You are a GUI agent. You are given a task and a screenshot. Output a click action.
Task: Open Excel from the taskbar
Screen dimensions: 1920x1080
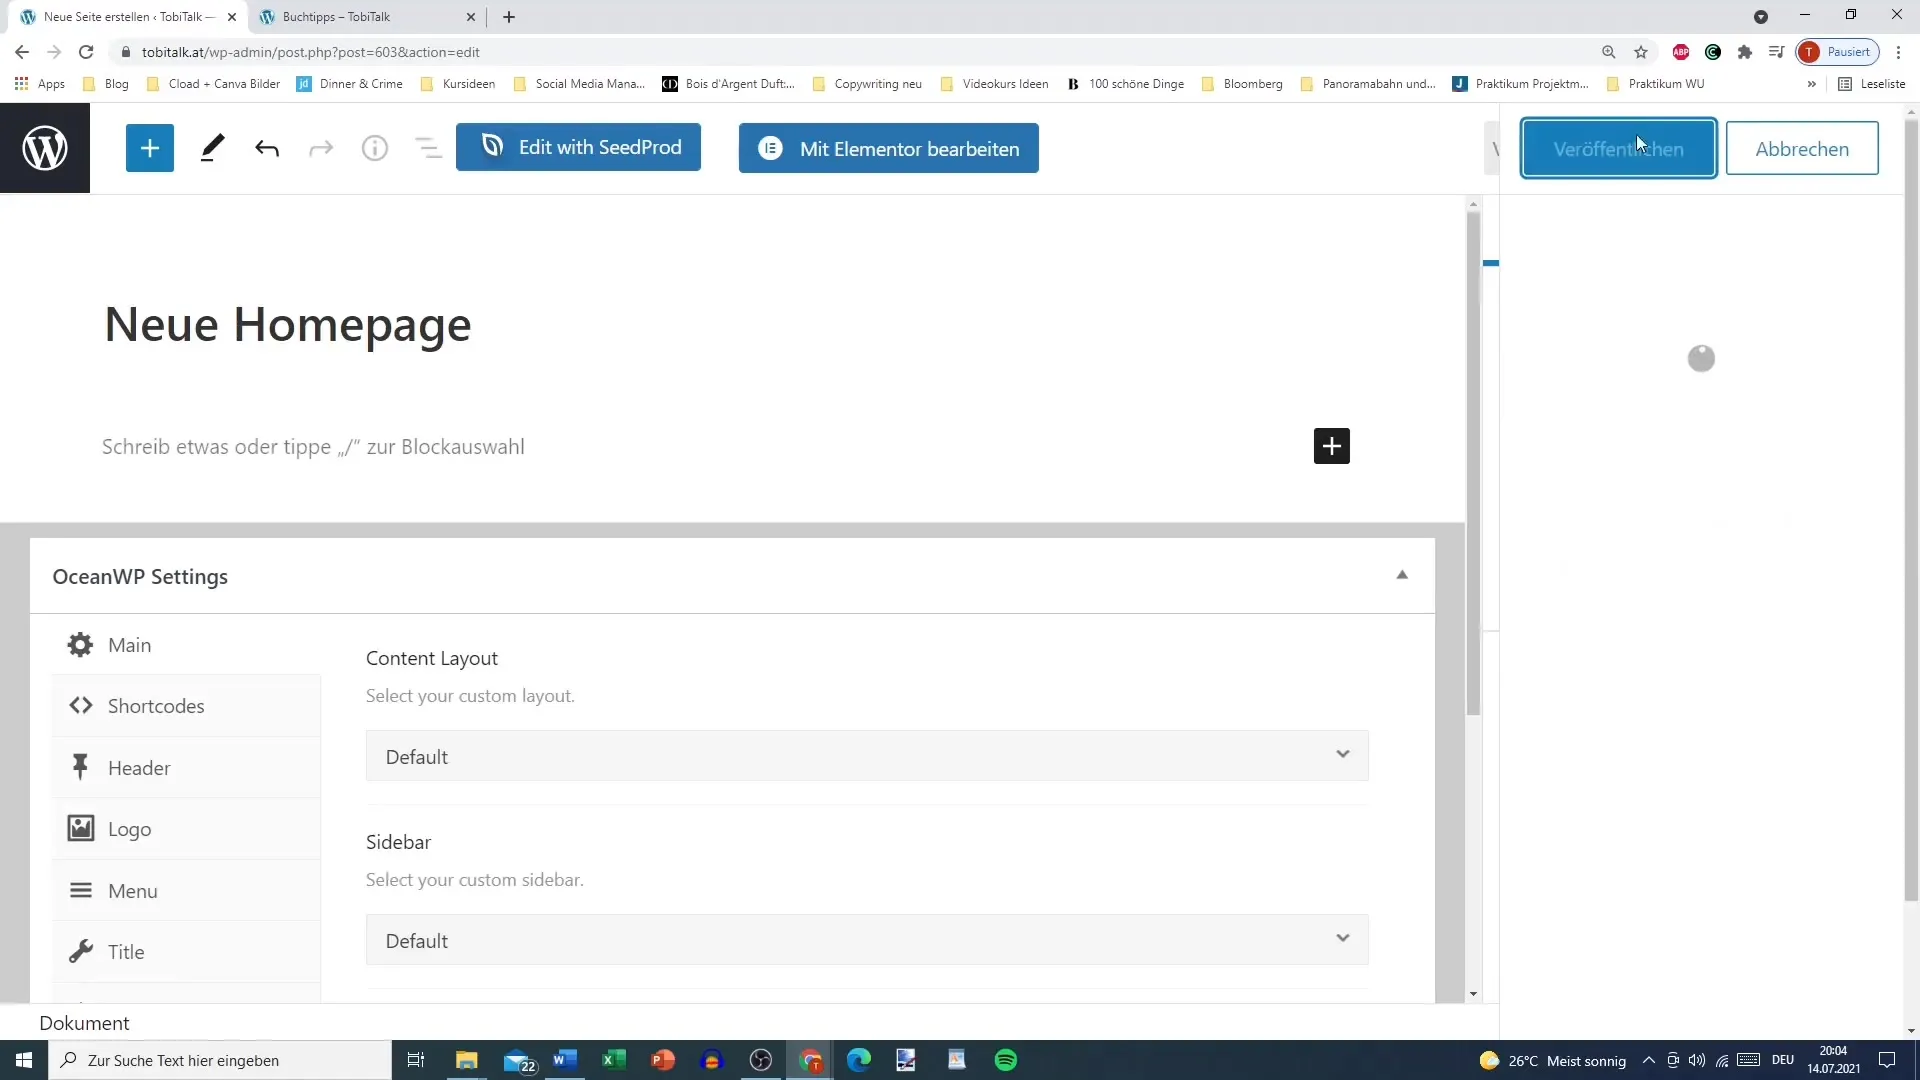tap(614, 1060)
